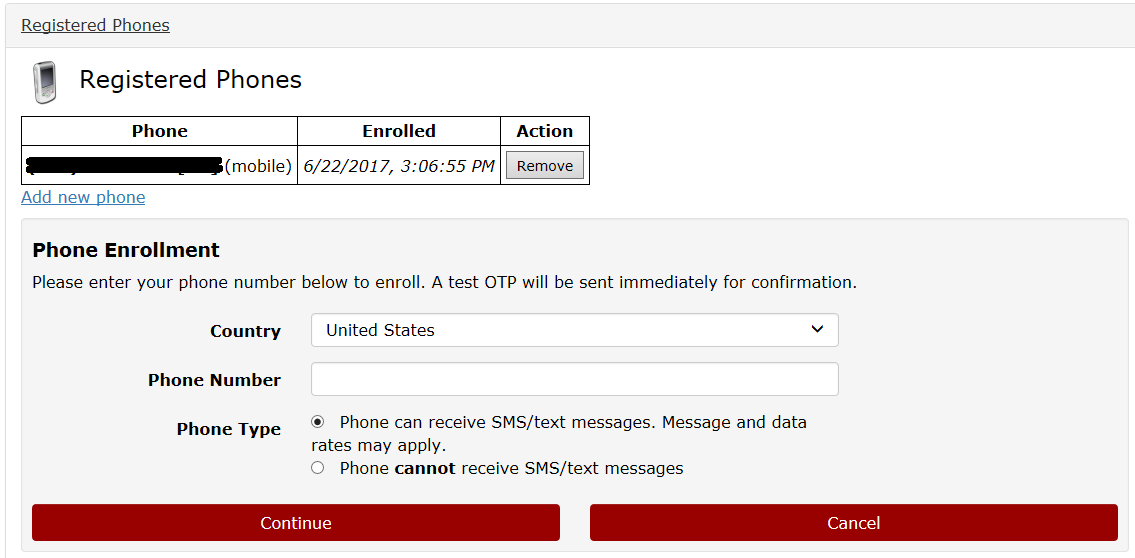Select radio for phone cannot receive SMS
1135x558 pixels.
(x=317, y=468)
